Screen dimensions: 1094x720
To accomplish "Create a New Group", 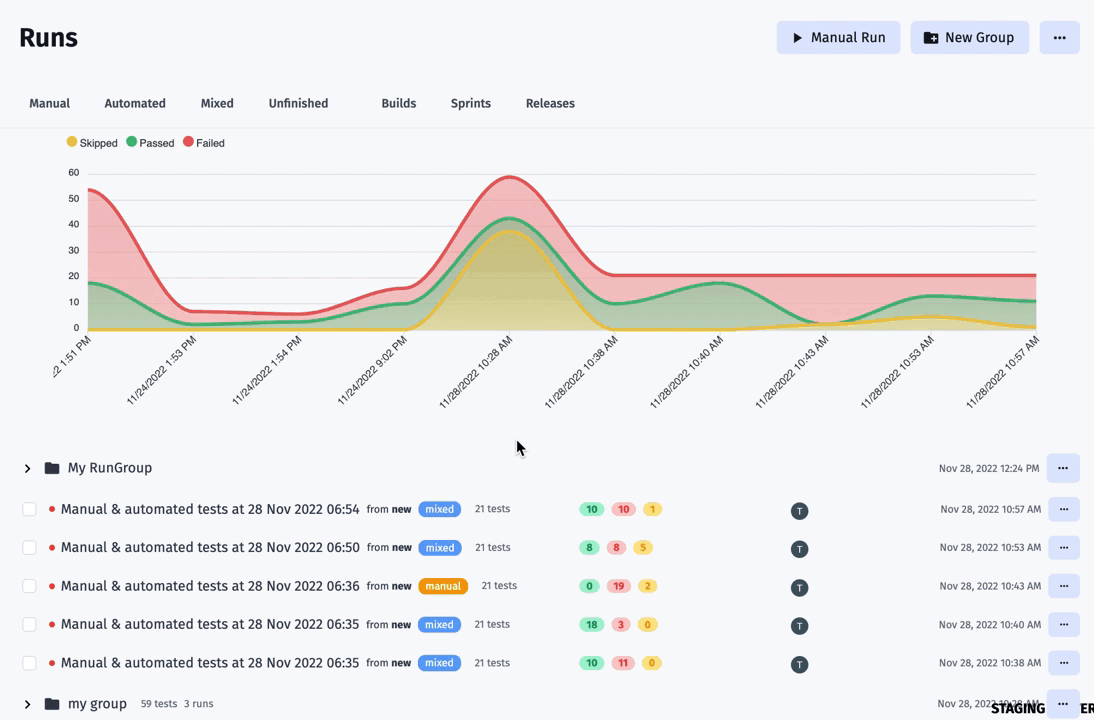I will 969,38.
